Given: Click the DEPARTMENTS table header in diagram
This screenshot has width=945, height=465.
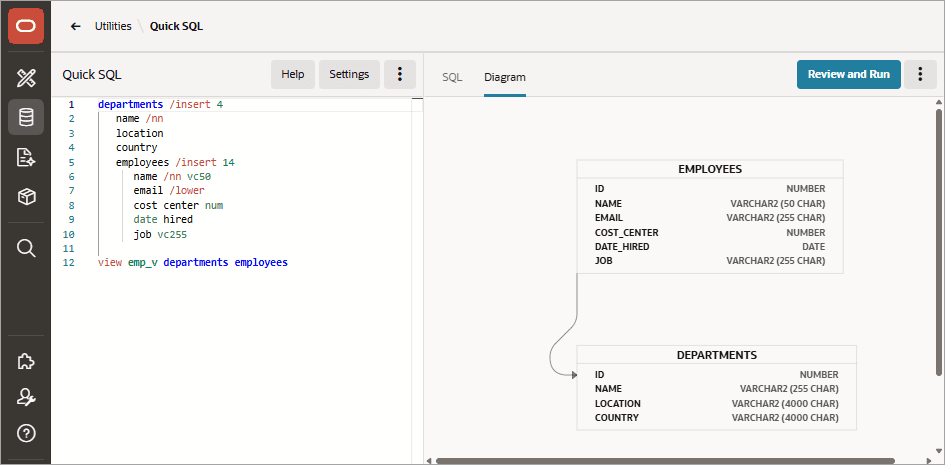Looking at the screenshot, I should pos(717,355).
